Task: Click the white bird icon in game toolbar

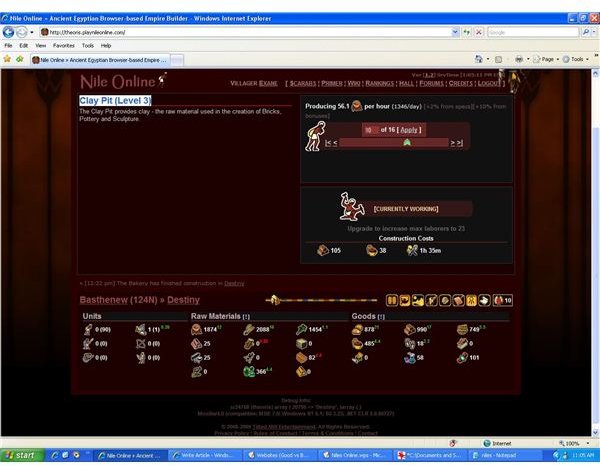Action: tap(484, 300)
